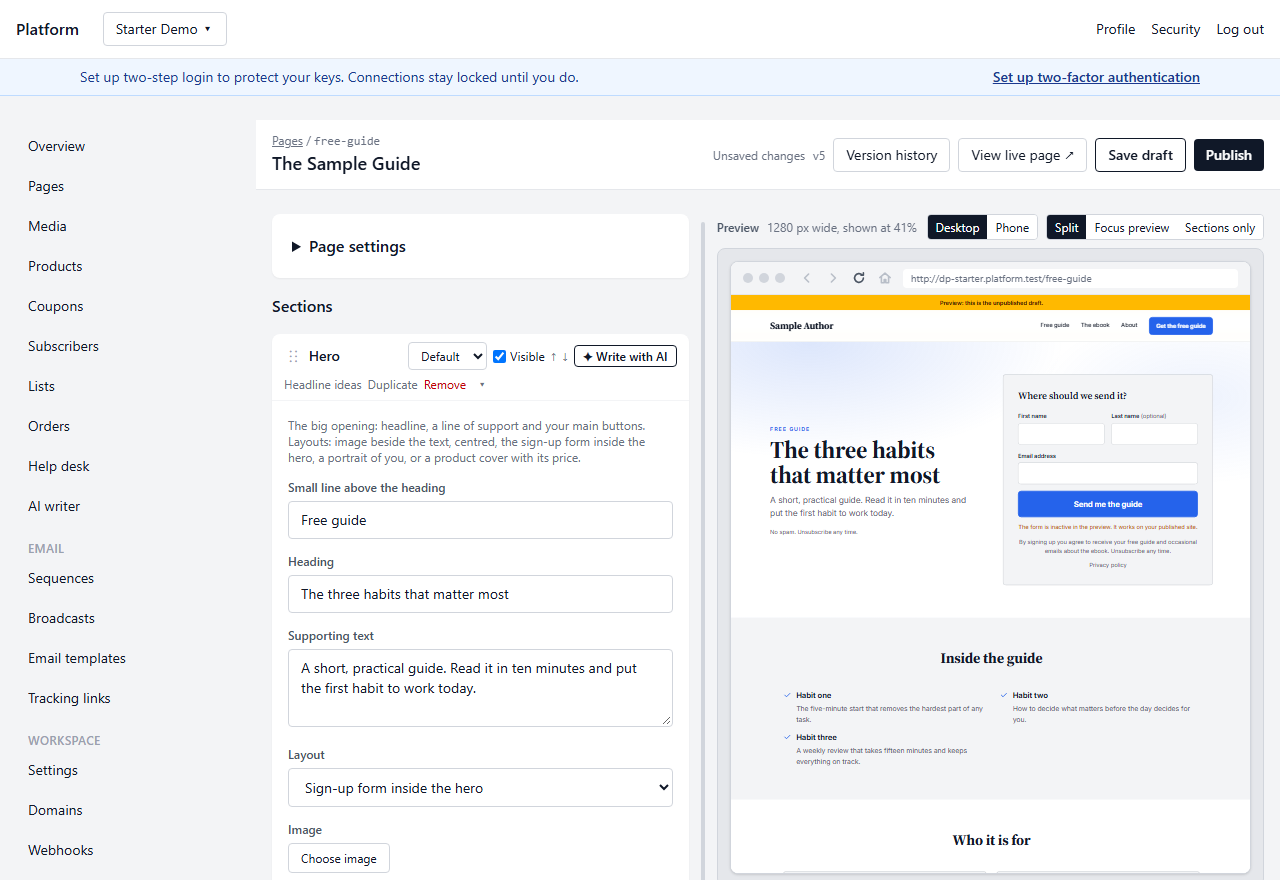This screenshot has width=1280, height=880.
Task: Select the Sections only view mode
Action: click(1220, 228)
